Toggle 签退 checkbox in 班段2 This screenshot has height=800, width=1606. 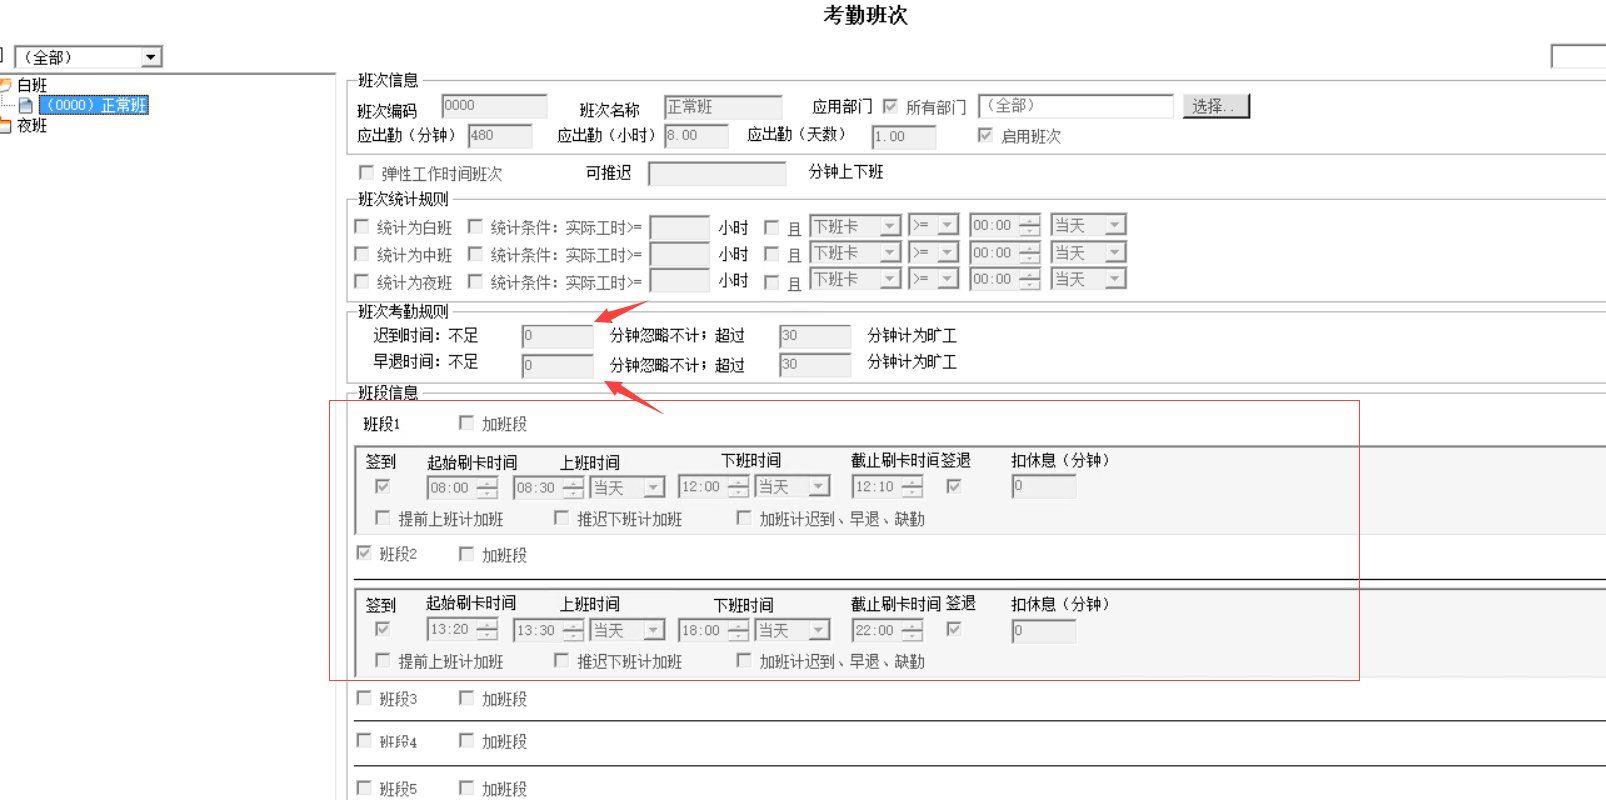point(954,629)
